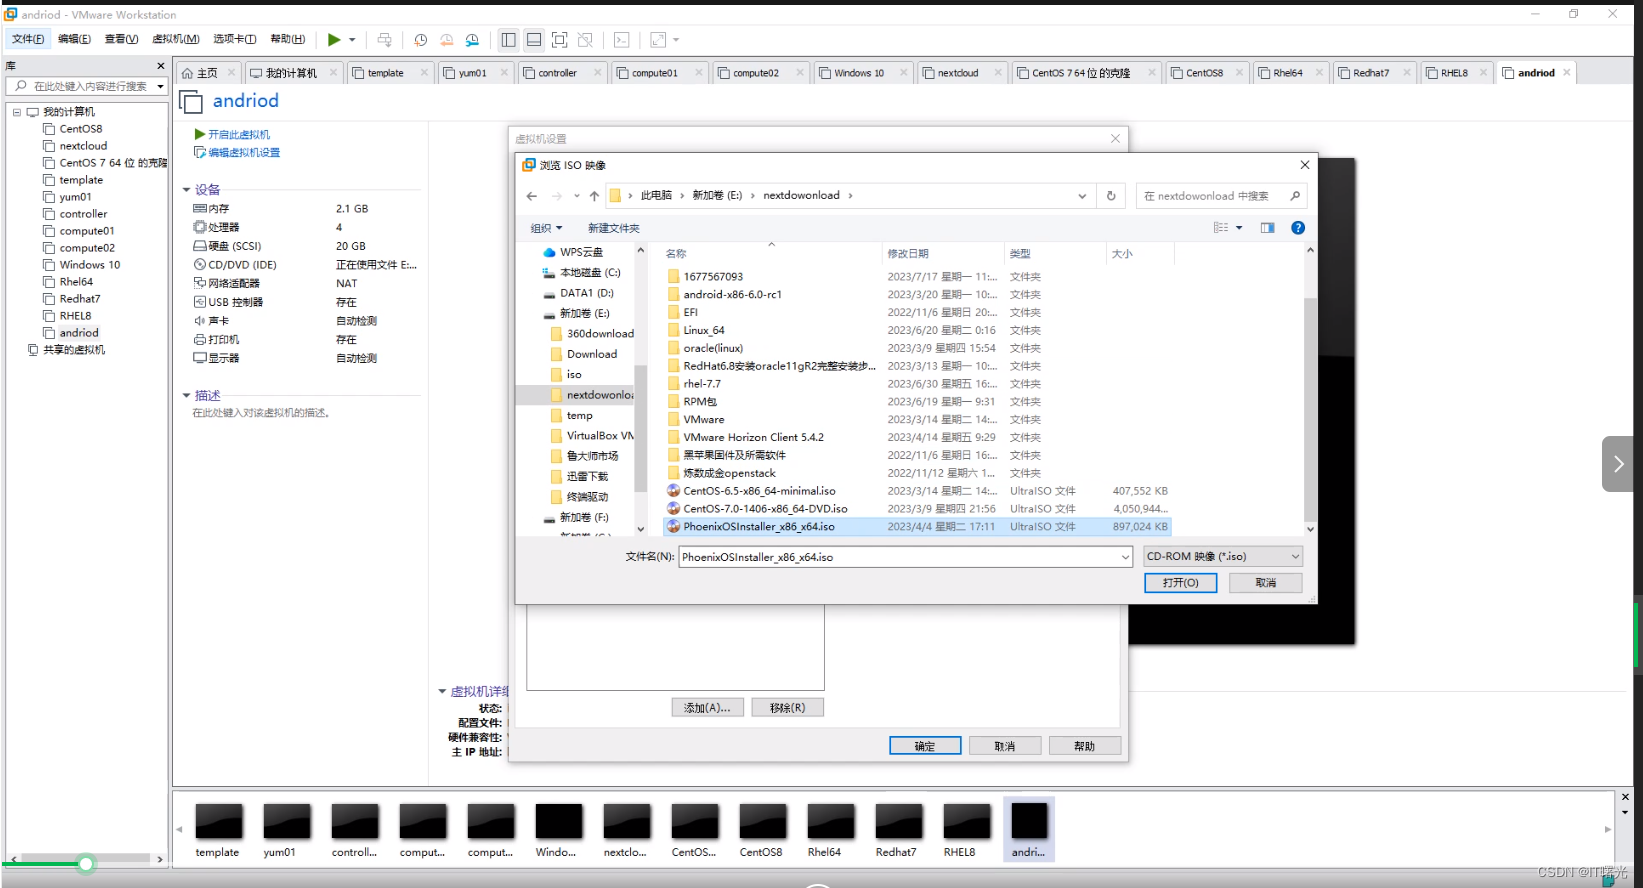This screenshot has width=1643, height=888.
Task: Select compute01 in the library tree
Action: point(86,231)
